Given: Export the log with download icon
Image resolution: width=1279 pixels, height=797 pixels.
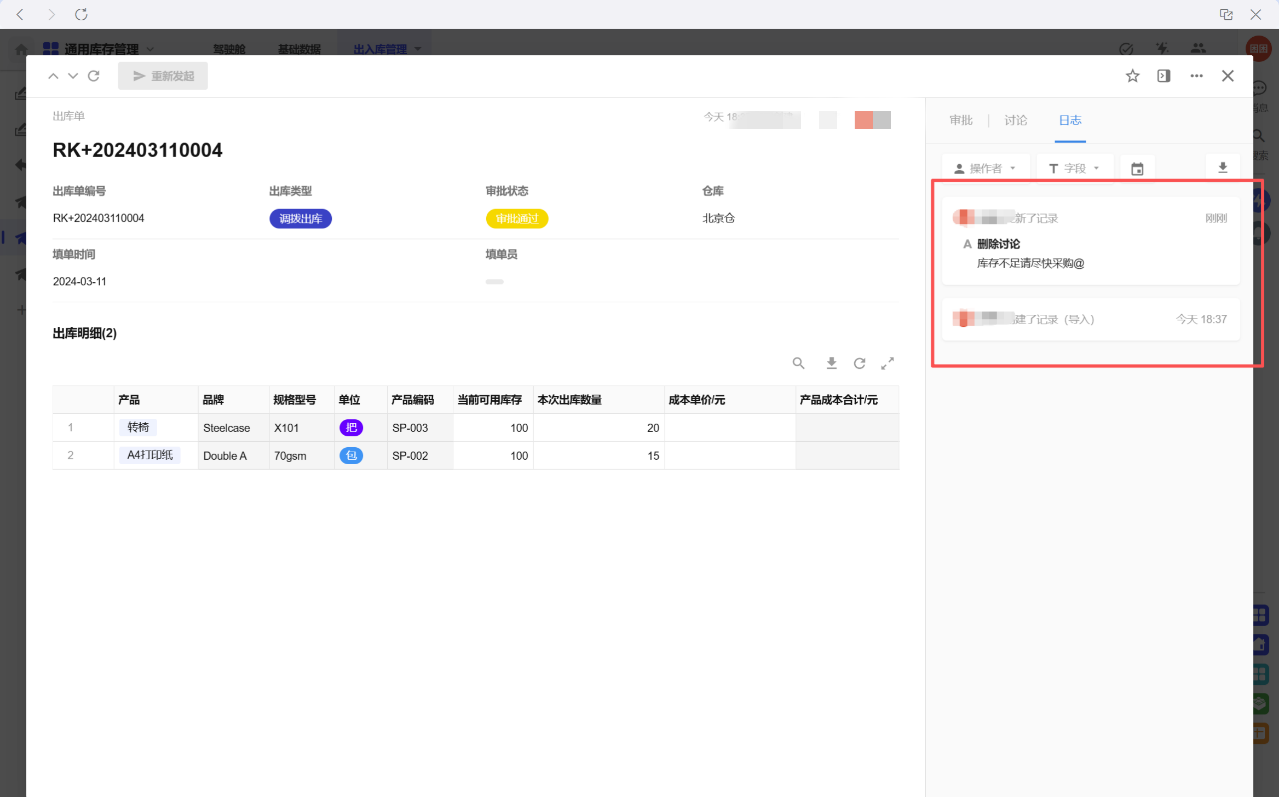Looking at the screenshot, I should (1222, 168).
